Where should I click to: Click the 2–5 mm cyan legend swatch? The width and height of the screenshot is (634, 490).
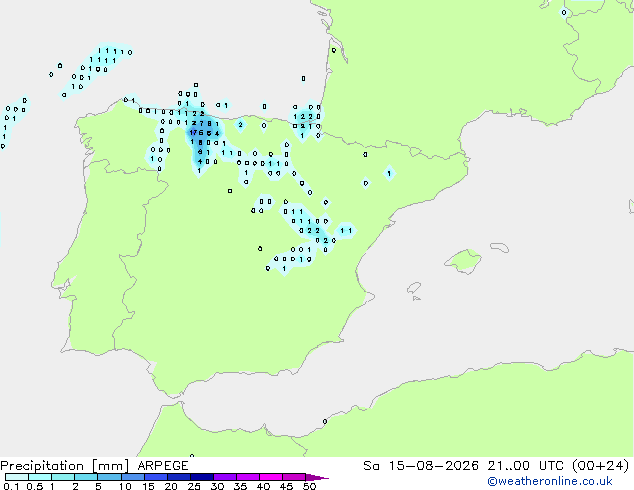click(86, 477)
